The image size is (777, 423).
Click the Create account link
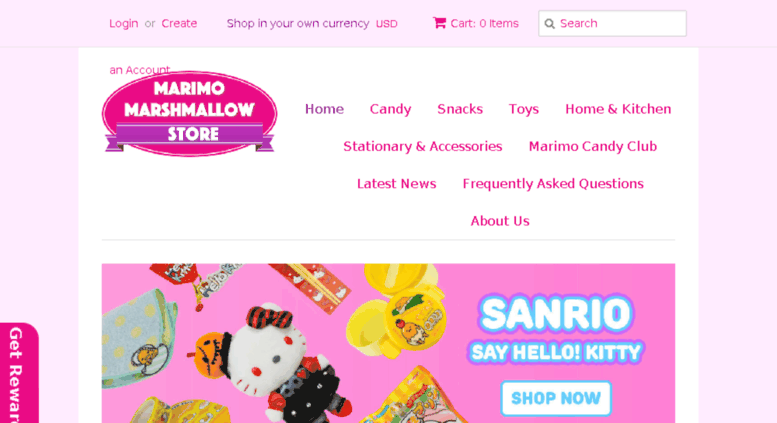pos(179,23)
